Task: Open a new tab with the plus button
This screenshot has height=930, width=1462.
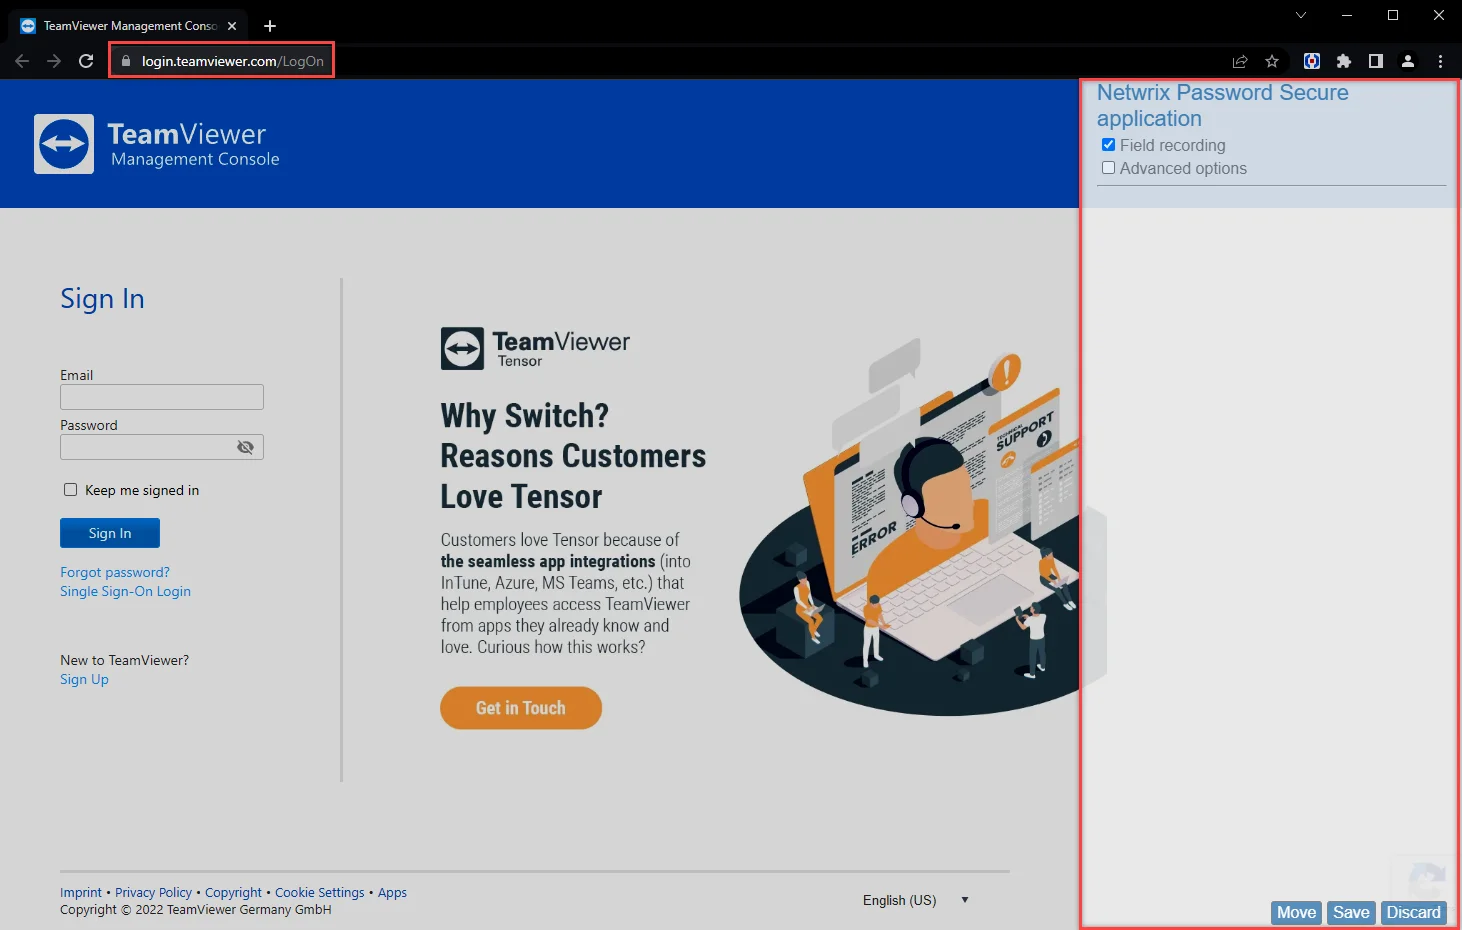Action: (270, 26)
